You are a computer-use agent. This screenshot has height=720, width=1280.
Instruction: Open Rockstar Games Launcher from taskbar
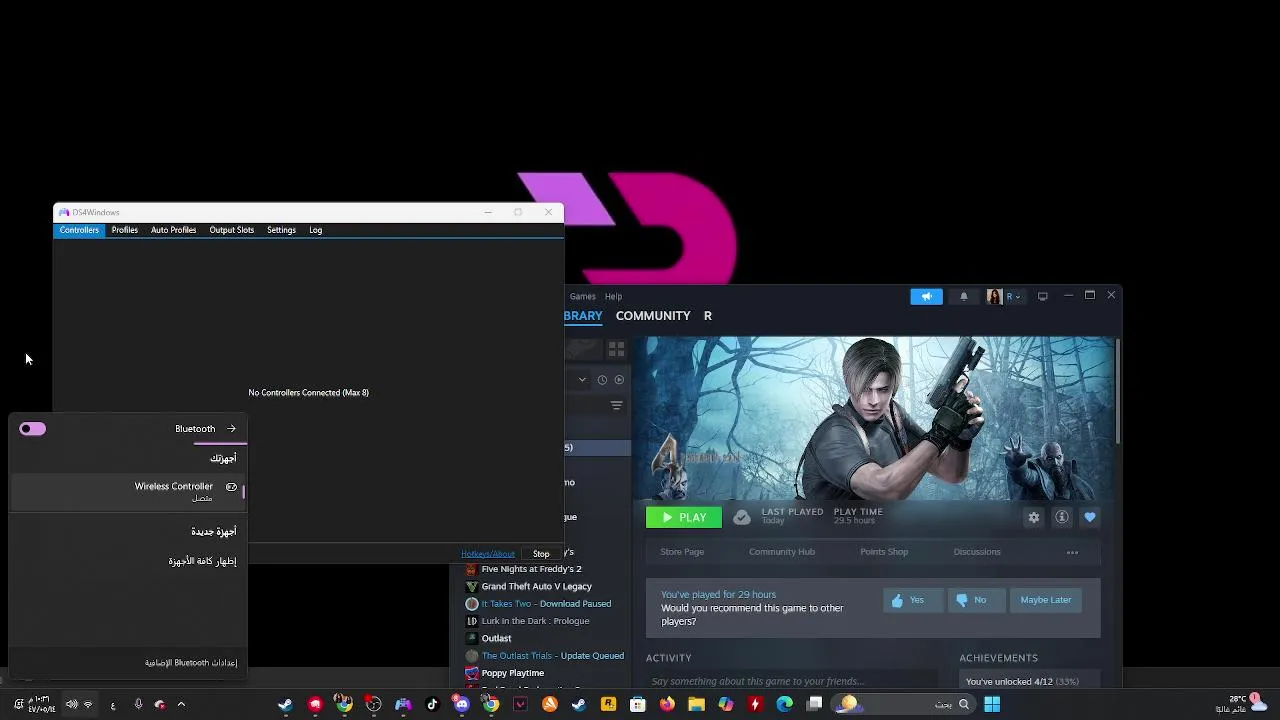click(608, 704)
